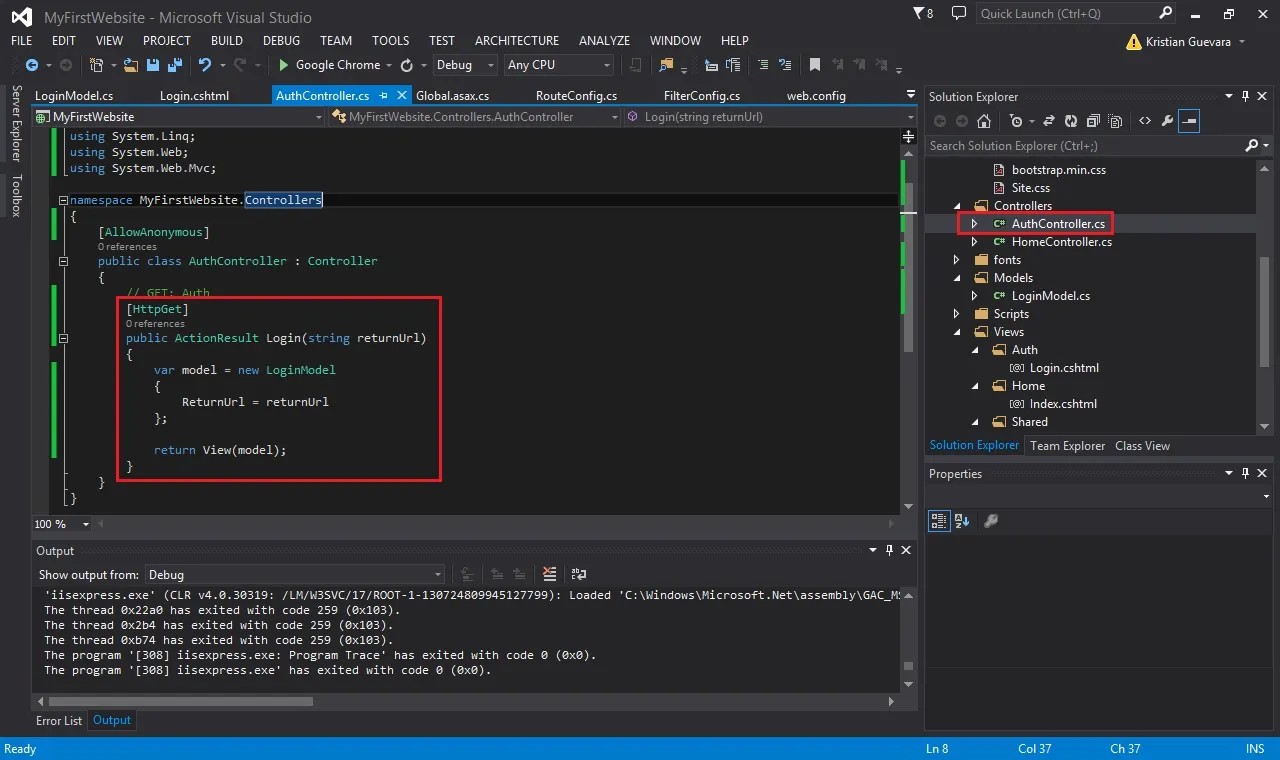This screenshot has width=1280, height=760.
Task: Open the Debug configuration dropdown
Action: pyautogui.click(x=465, y=65)
